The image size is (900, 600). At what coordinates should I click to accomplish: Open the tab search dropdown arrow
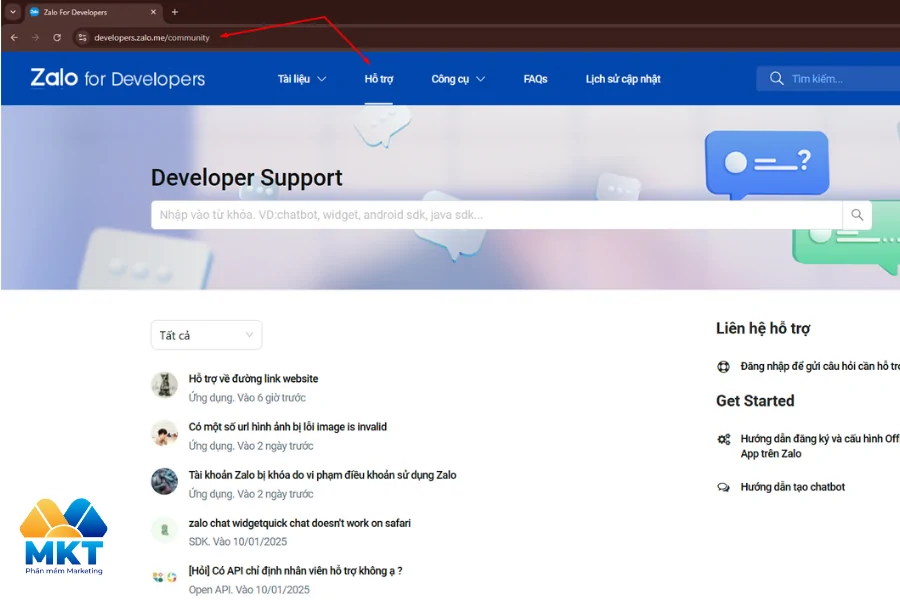[13, 11]
